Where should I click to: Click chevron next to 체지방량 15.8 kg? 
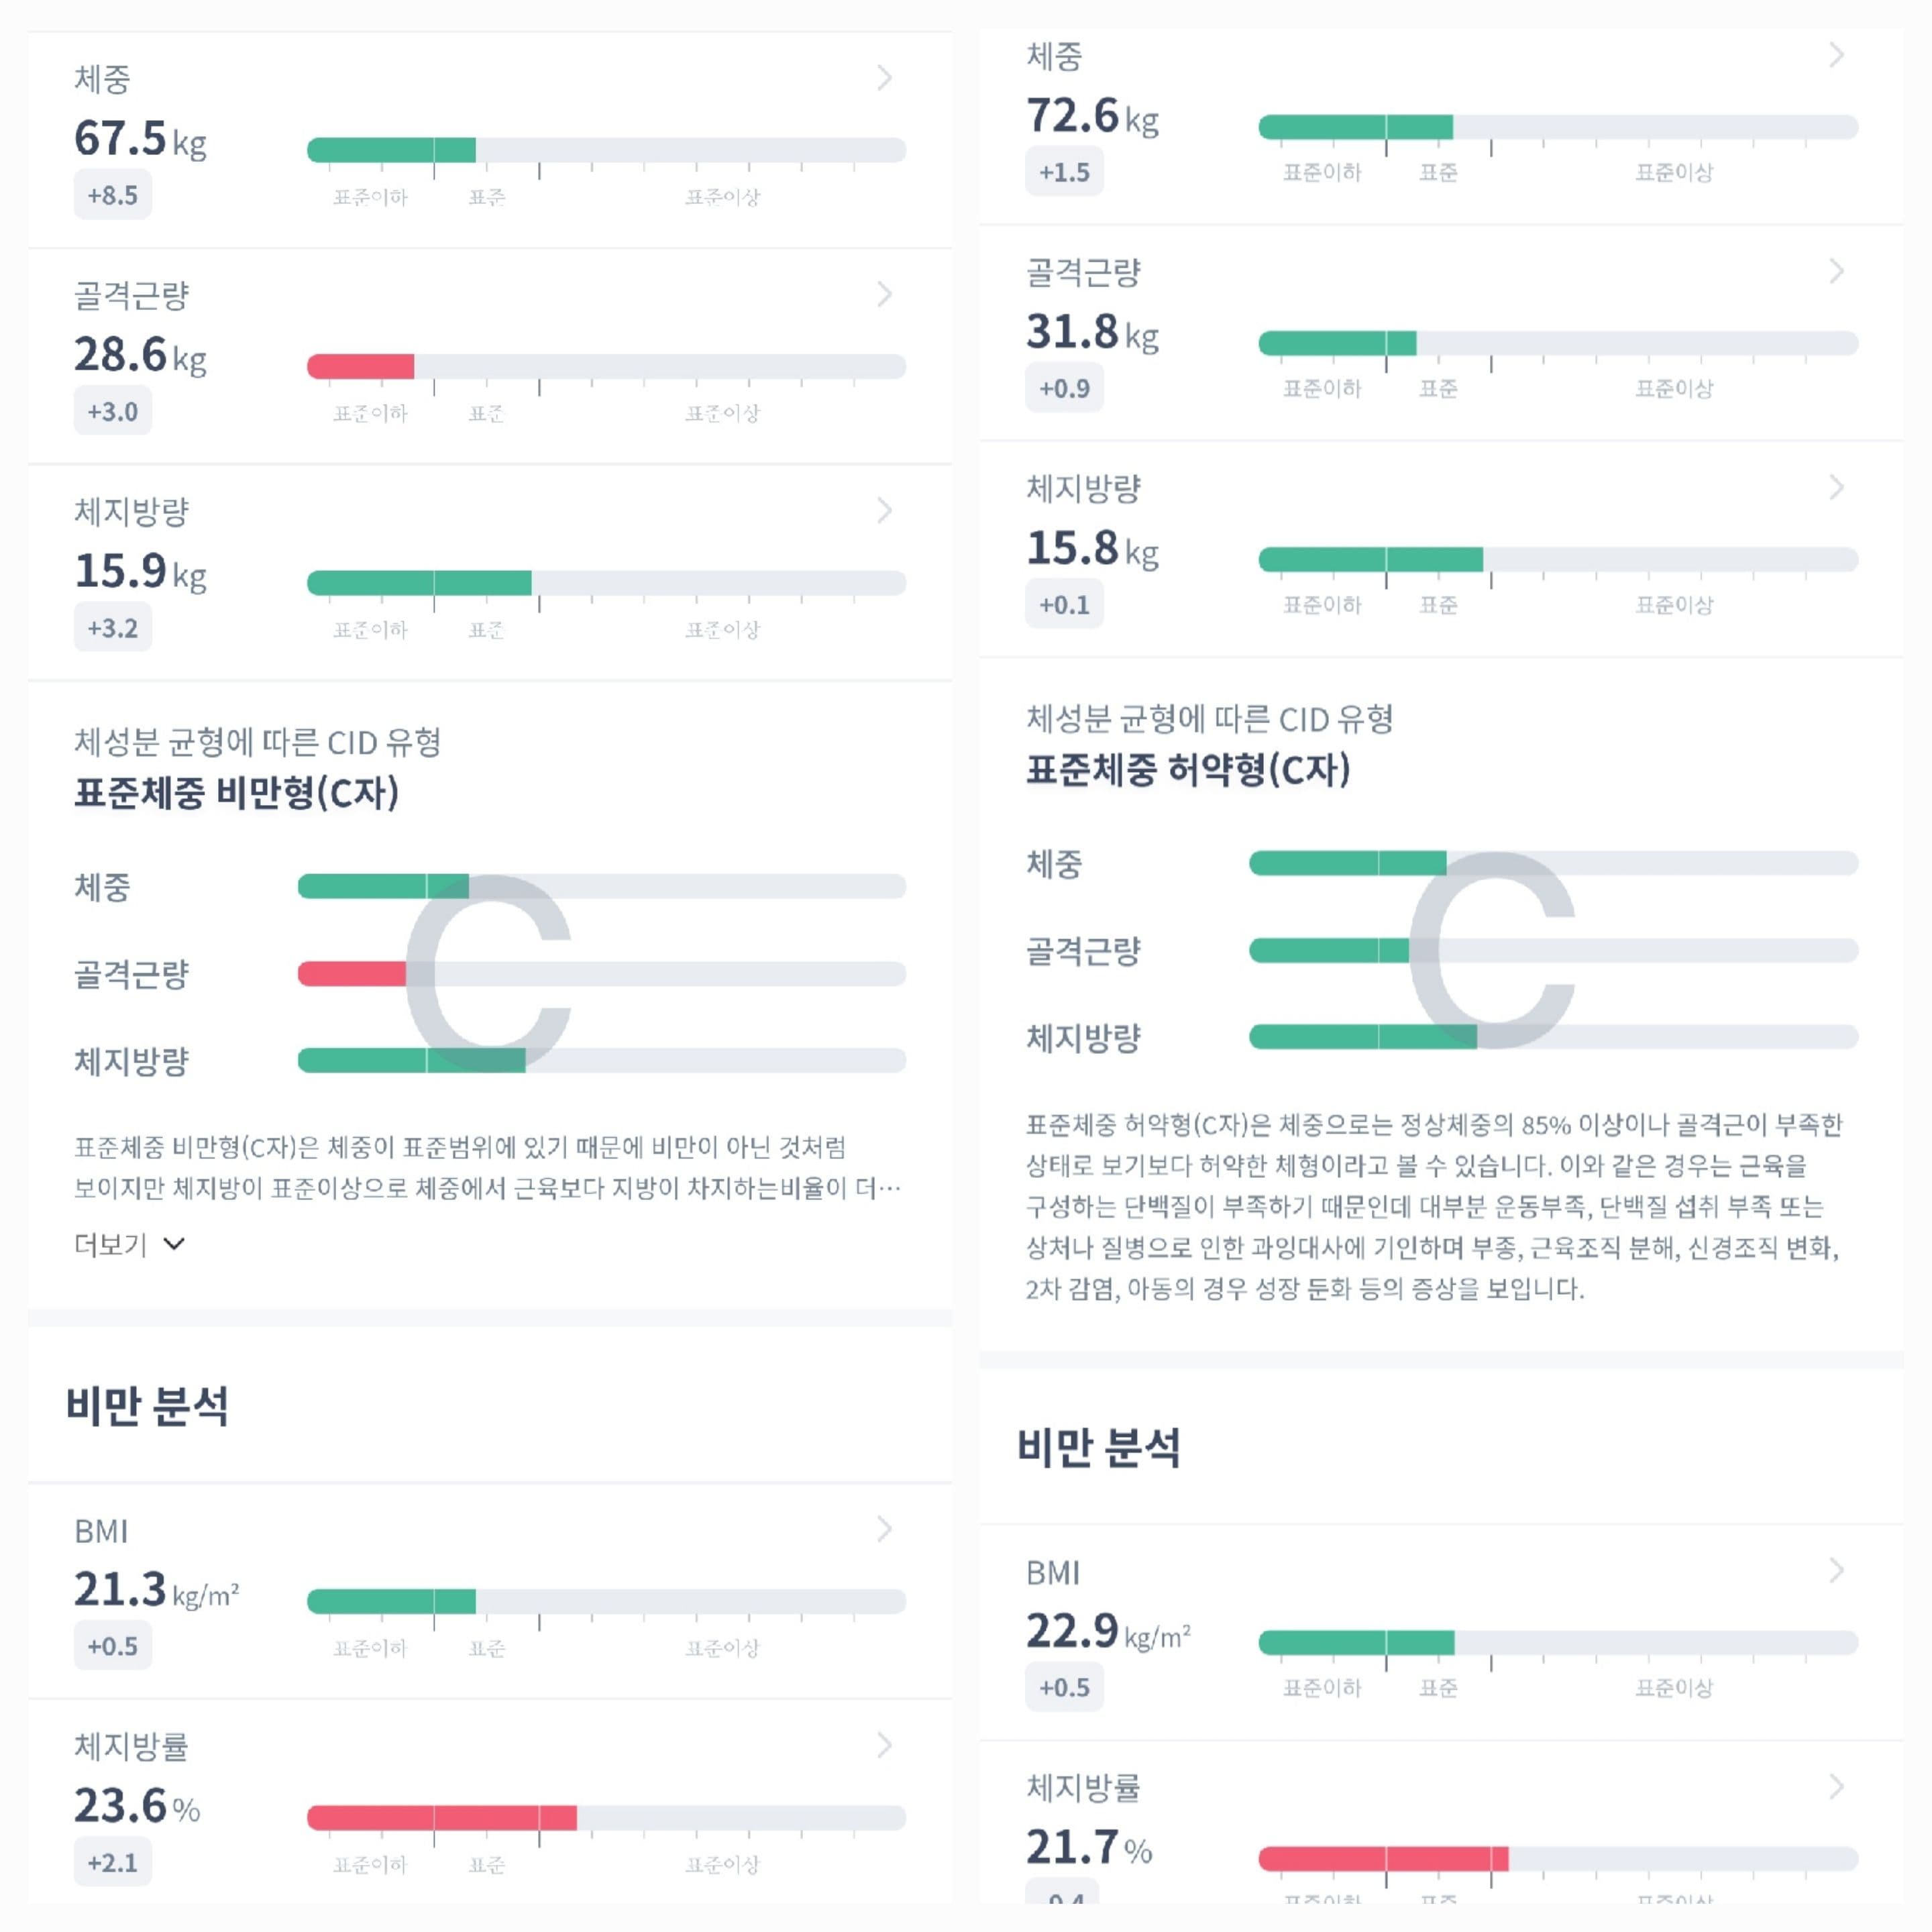point(1836,488)
